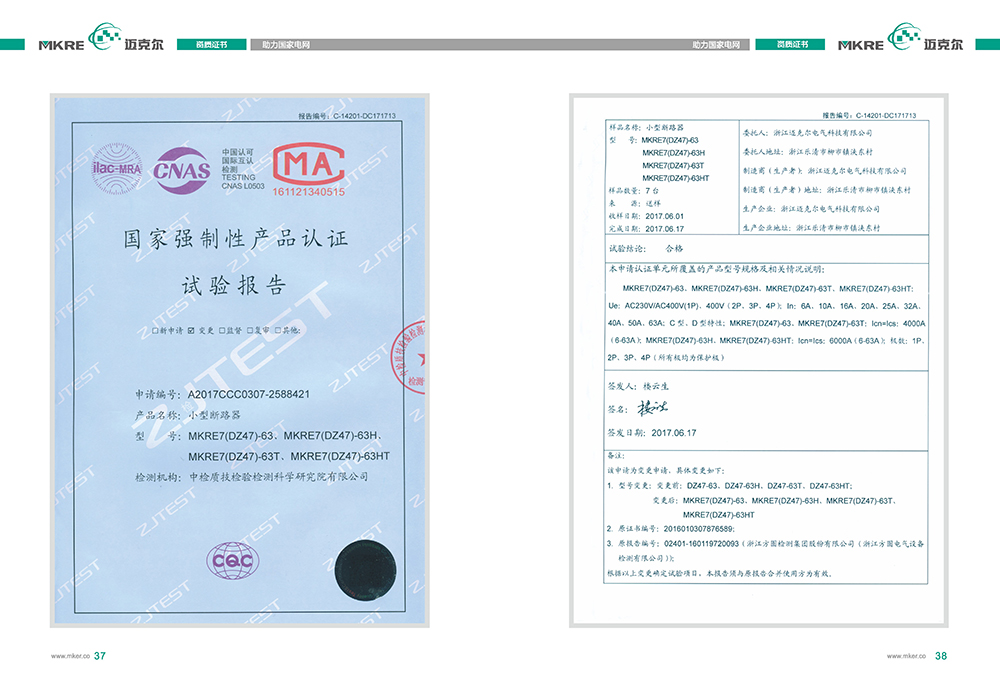
Task: Click 来源 送样 row
Action: [x=635, y=203]
